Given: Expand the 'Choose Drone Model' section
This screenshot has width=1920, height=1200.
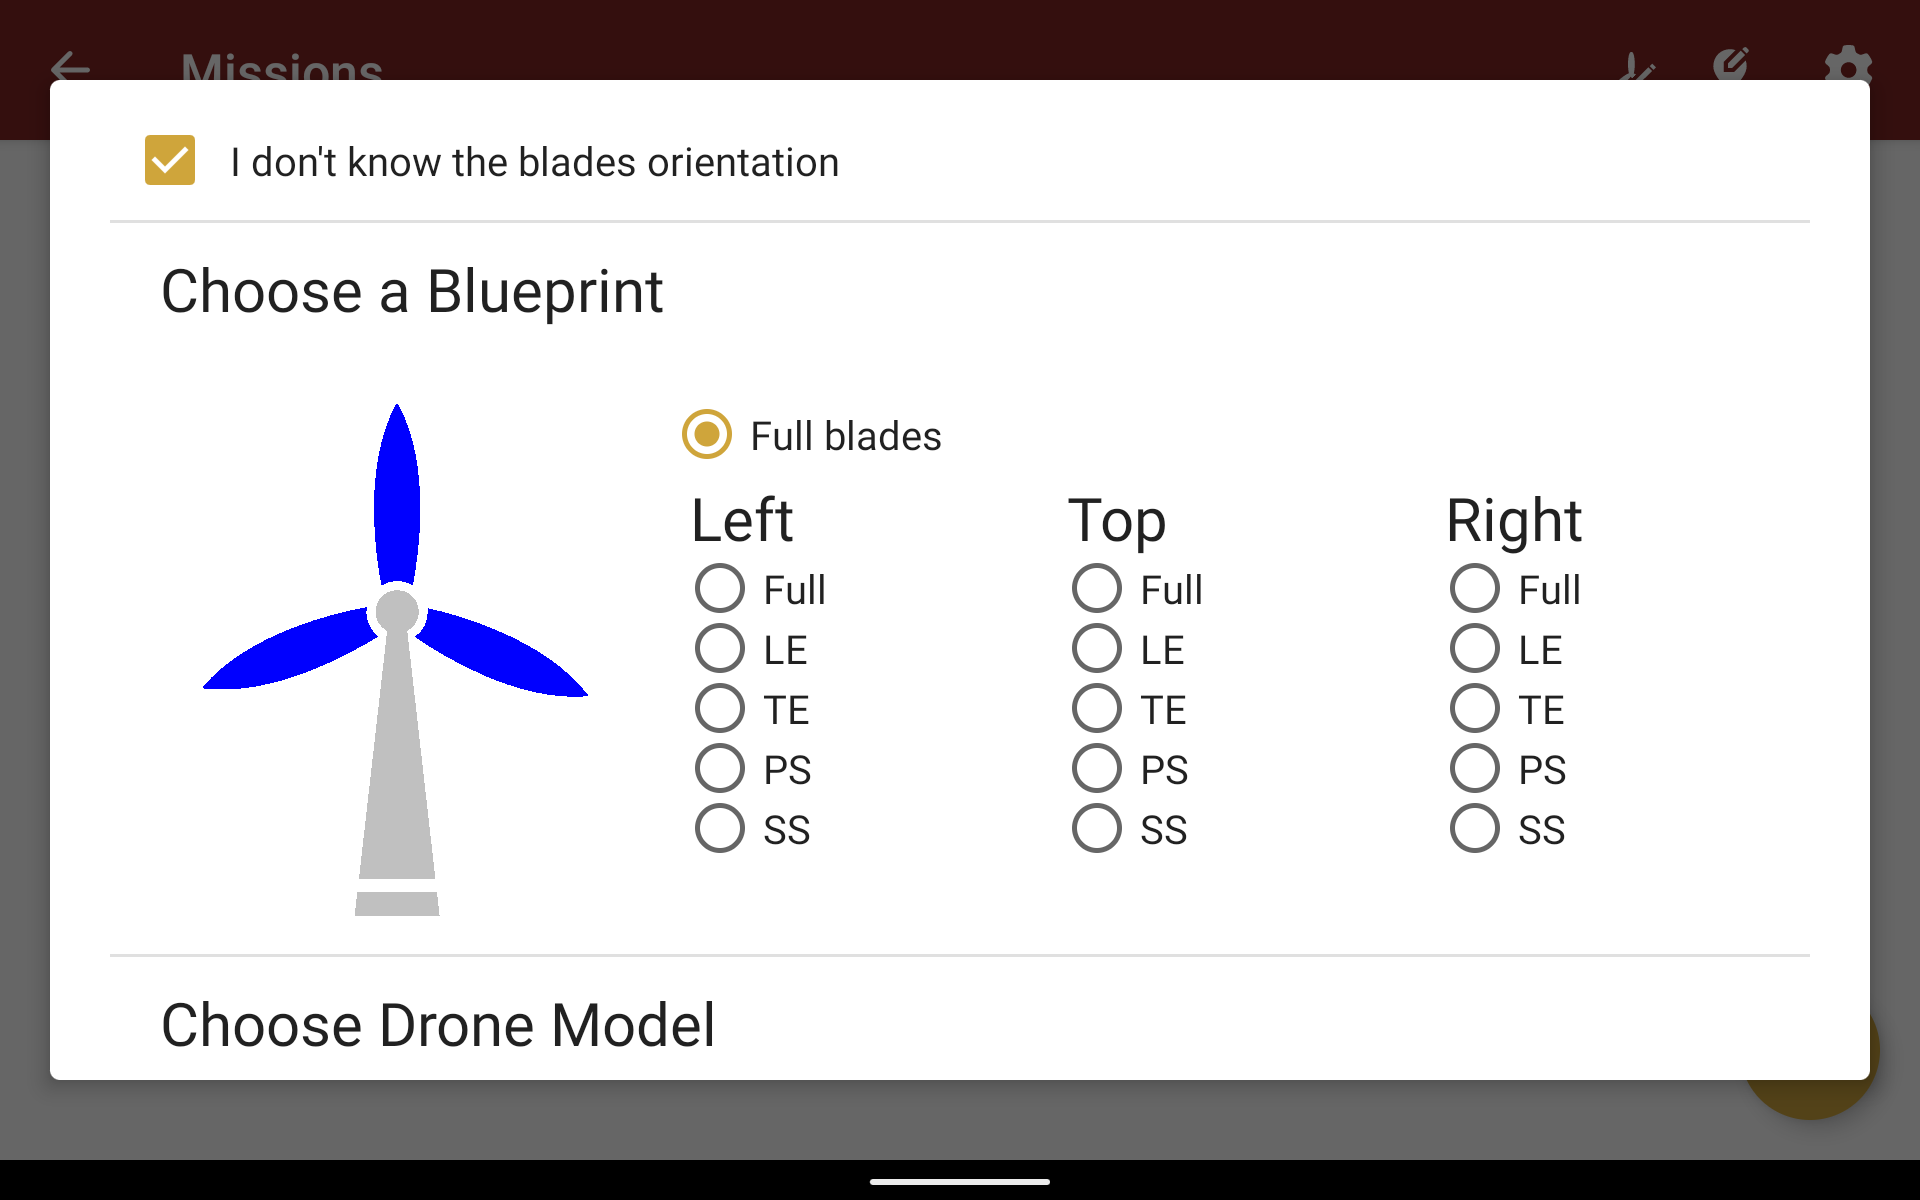Looking at the screenshot, I should click(438, 1023).
